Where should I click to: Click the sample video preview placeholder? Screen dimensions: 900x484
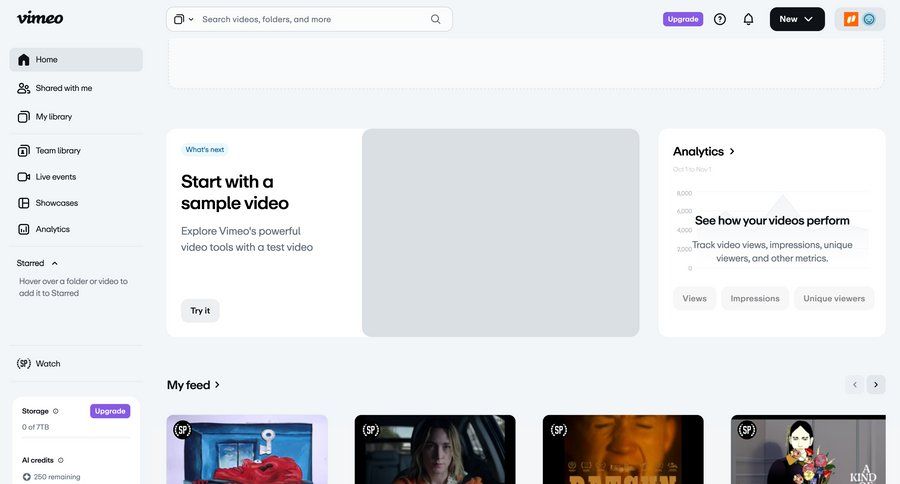tap(501, 233)
